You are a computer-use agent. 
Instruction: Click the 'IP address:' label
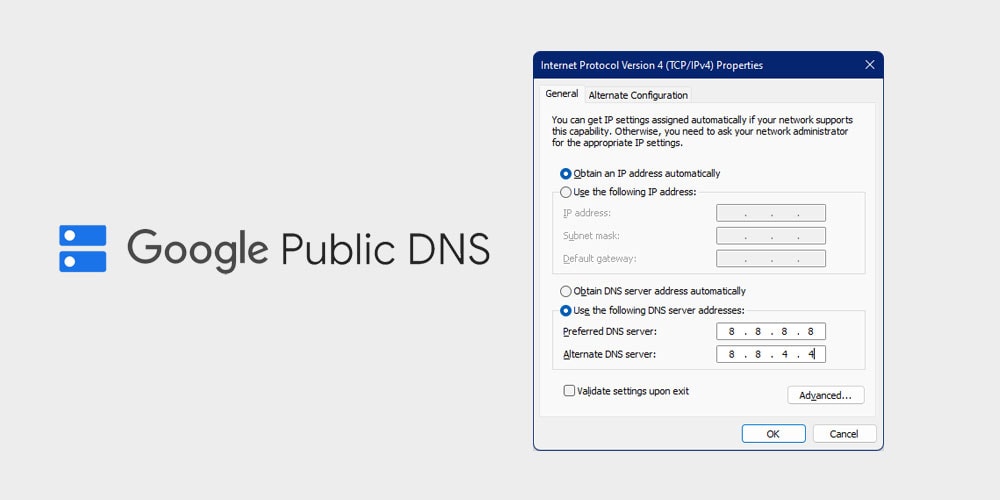coord(587,213)
